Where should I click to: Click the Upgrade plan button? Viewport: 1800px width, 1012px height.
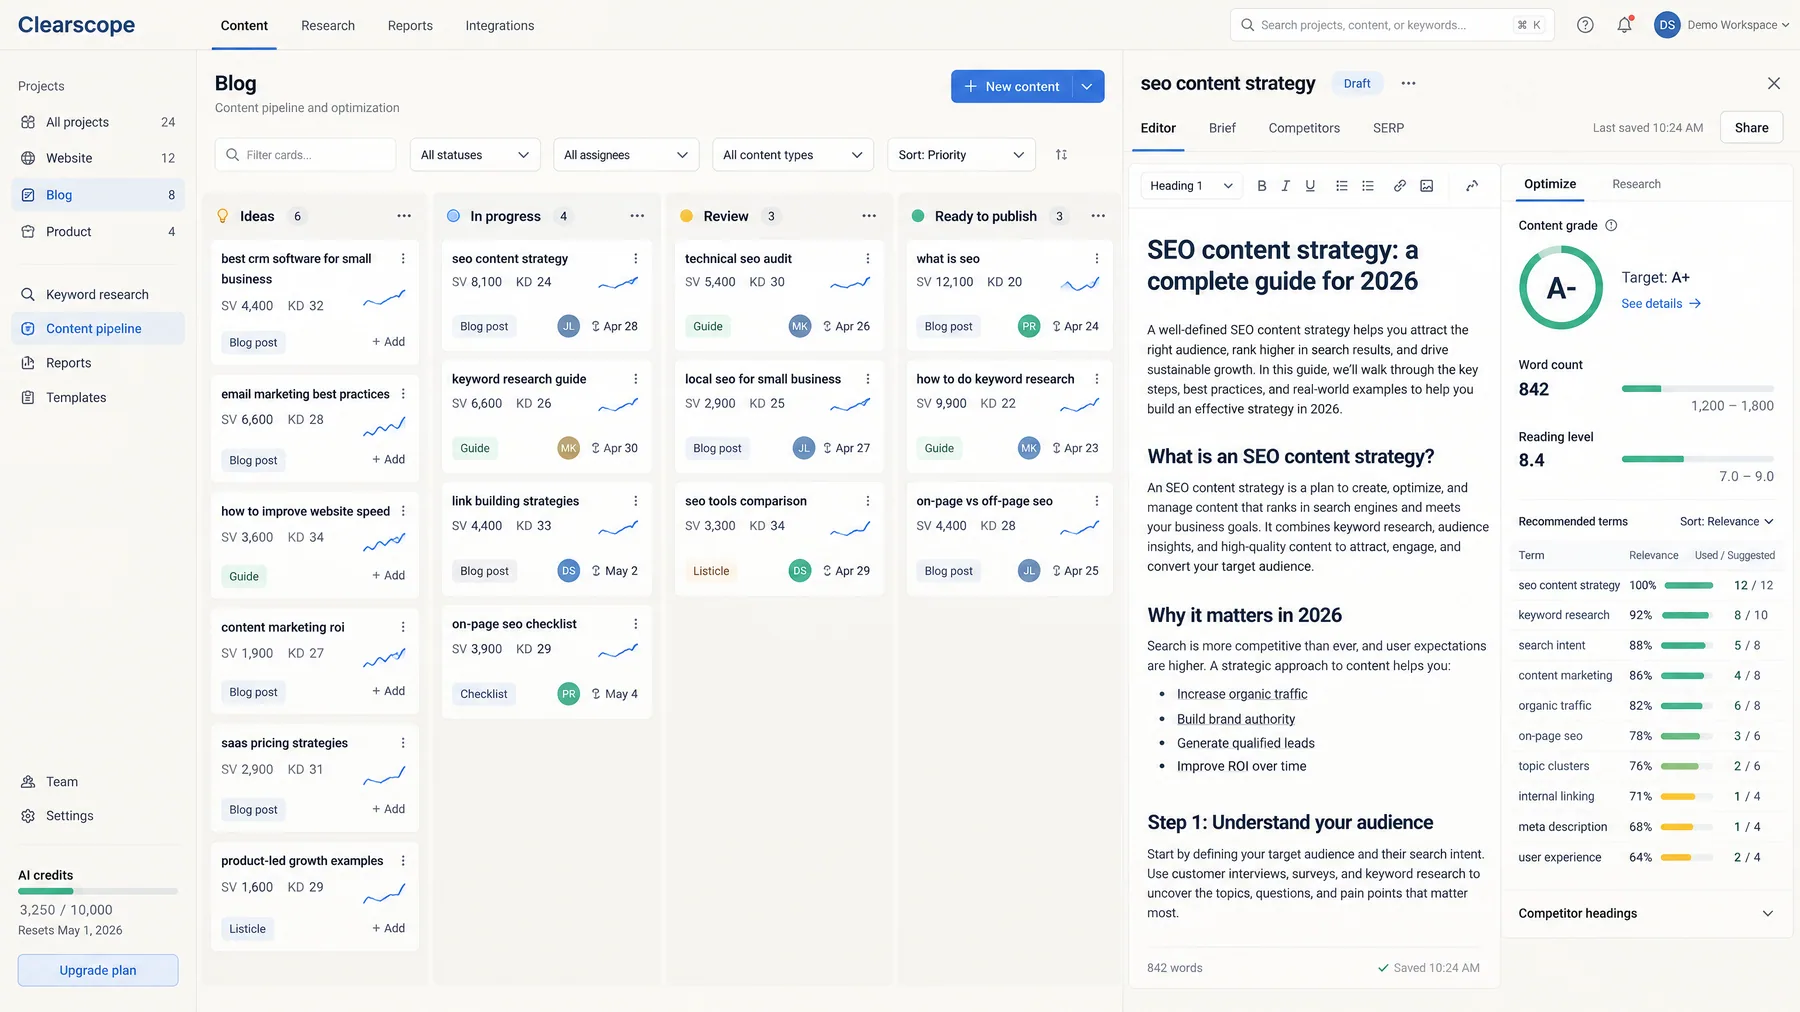click(98, 971)
